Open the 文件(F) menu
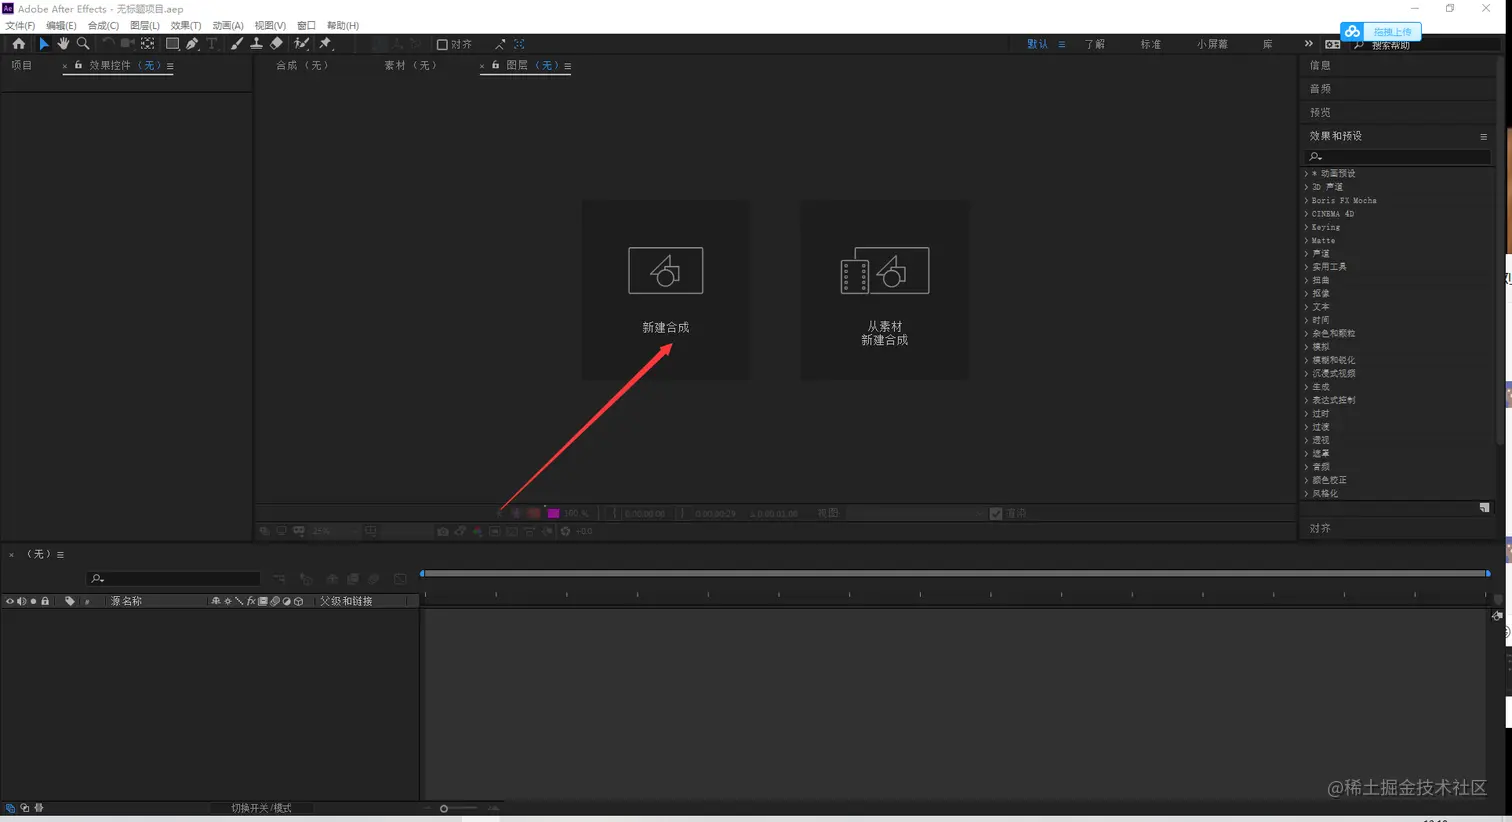The image size is (1512, 822). pyautogui.click(x=20, y=26)
